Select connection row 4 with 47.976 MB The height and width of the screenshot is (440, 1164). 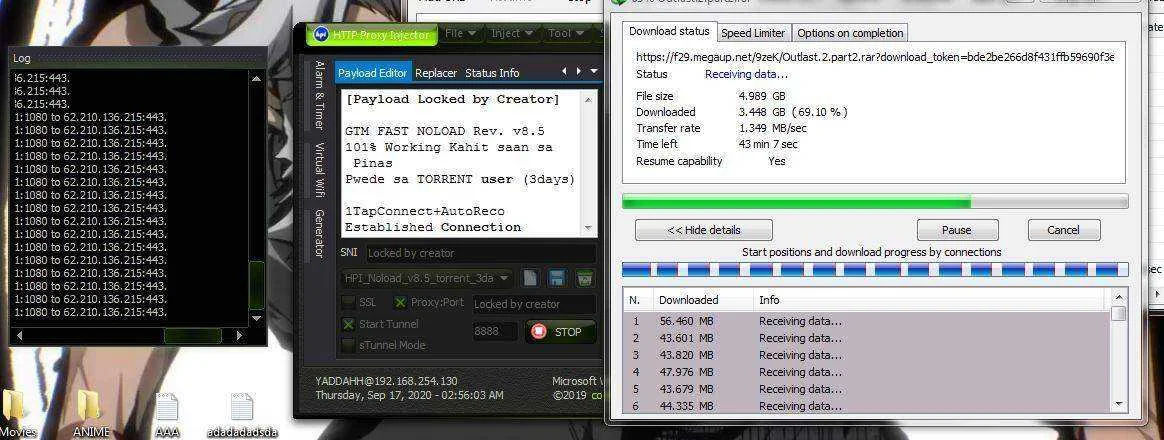867,372
